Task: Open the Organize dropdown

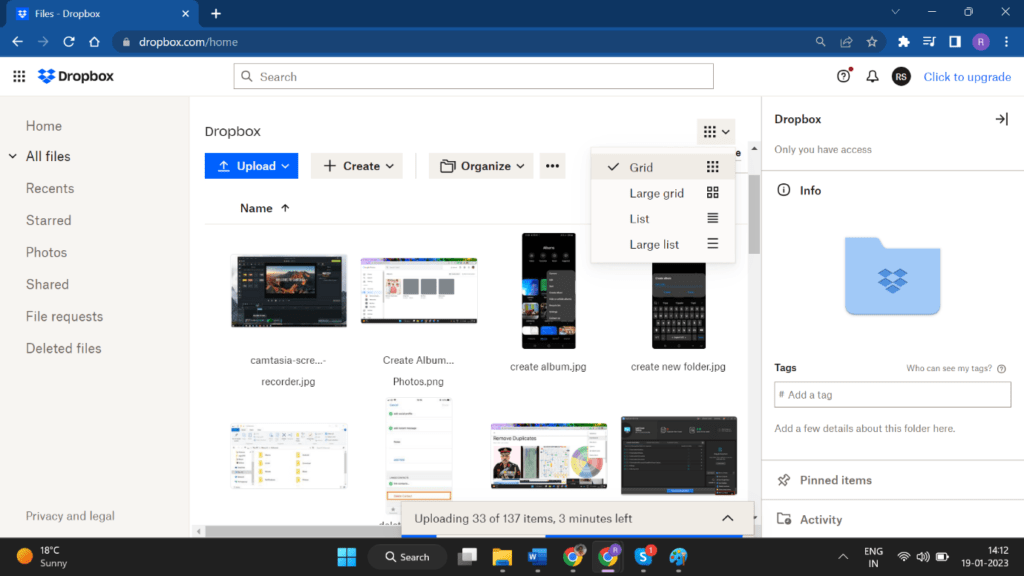Action: (x=480, y=165)
